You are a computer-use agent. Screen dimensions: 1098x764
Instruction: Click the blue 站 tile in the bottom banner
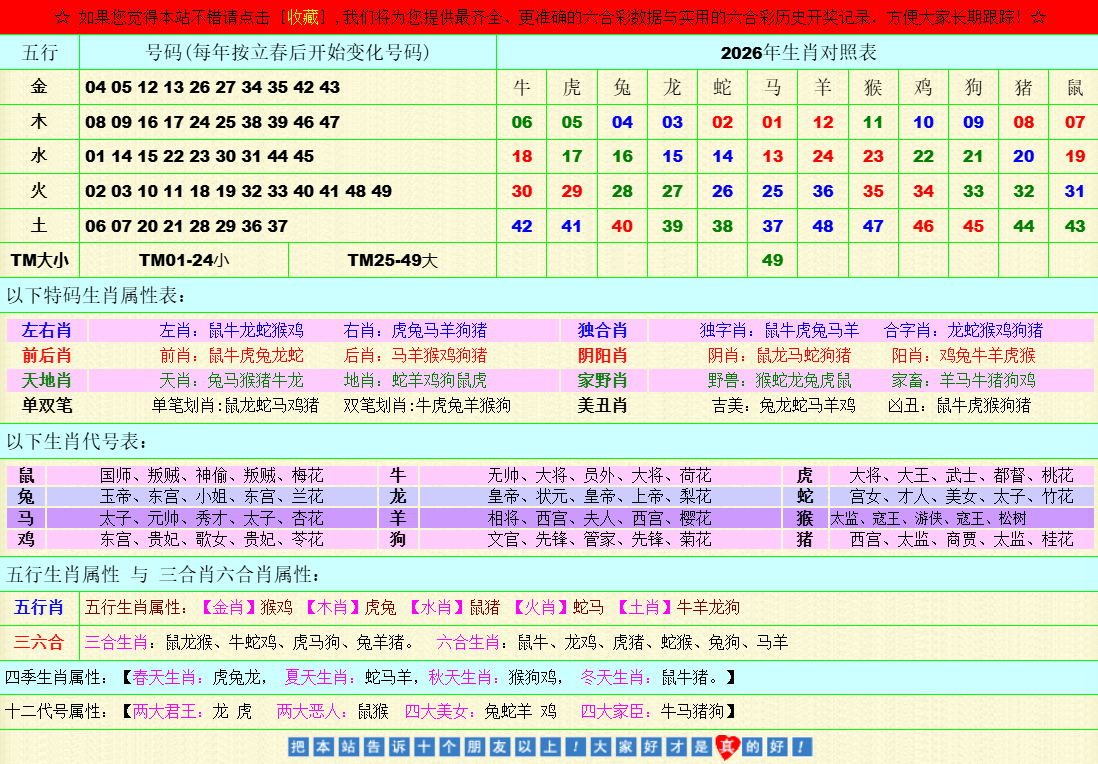tap(347, 747)
